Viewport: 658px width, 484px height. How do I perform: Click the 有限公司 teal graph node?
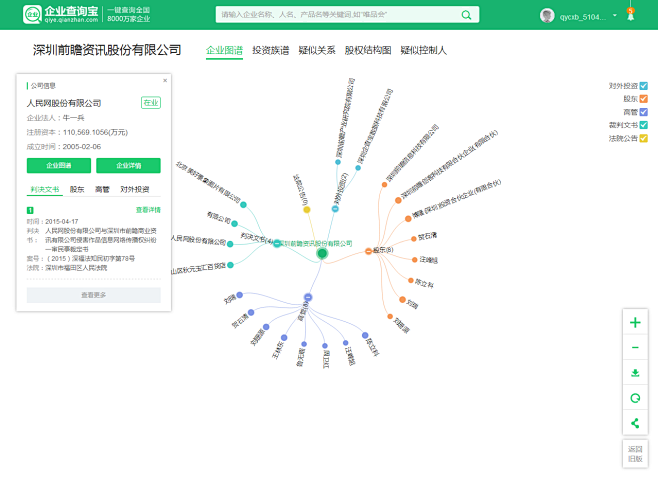[x=235, y=224]
